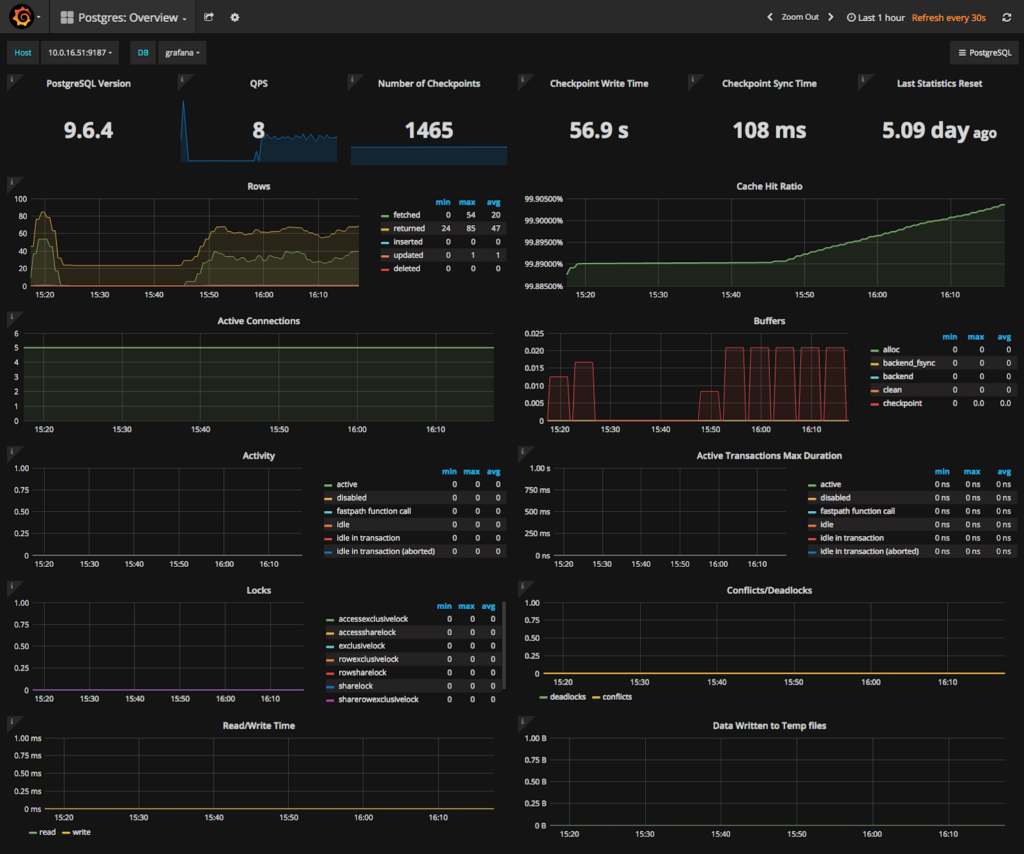
Task: Open the PostgreSQL links dropdown
Action: pos(985,53)
